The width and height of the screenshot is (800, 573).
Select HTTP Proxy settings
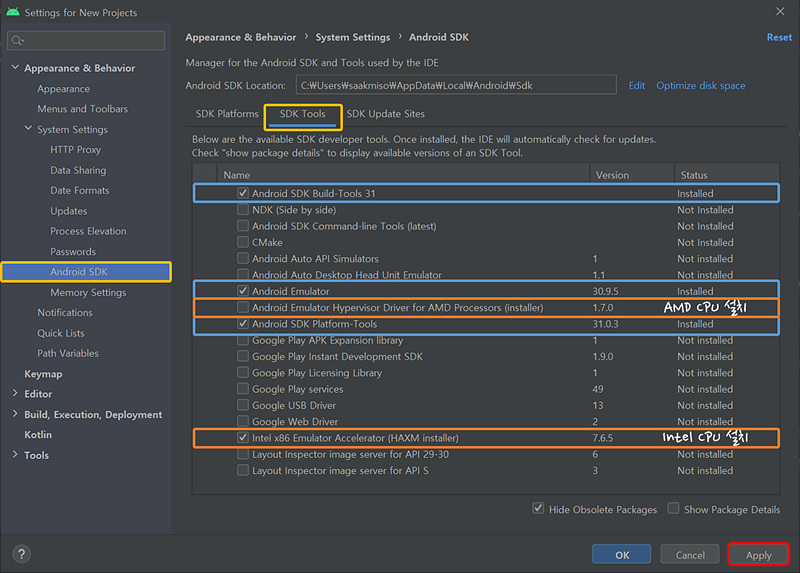76,150
